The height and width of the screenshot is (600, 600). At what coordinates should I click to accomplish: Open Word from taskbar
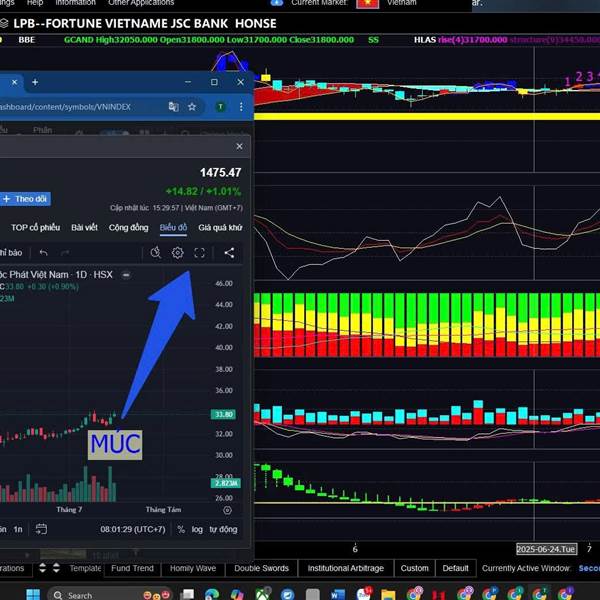pos(338,594)
